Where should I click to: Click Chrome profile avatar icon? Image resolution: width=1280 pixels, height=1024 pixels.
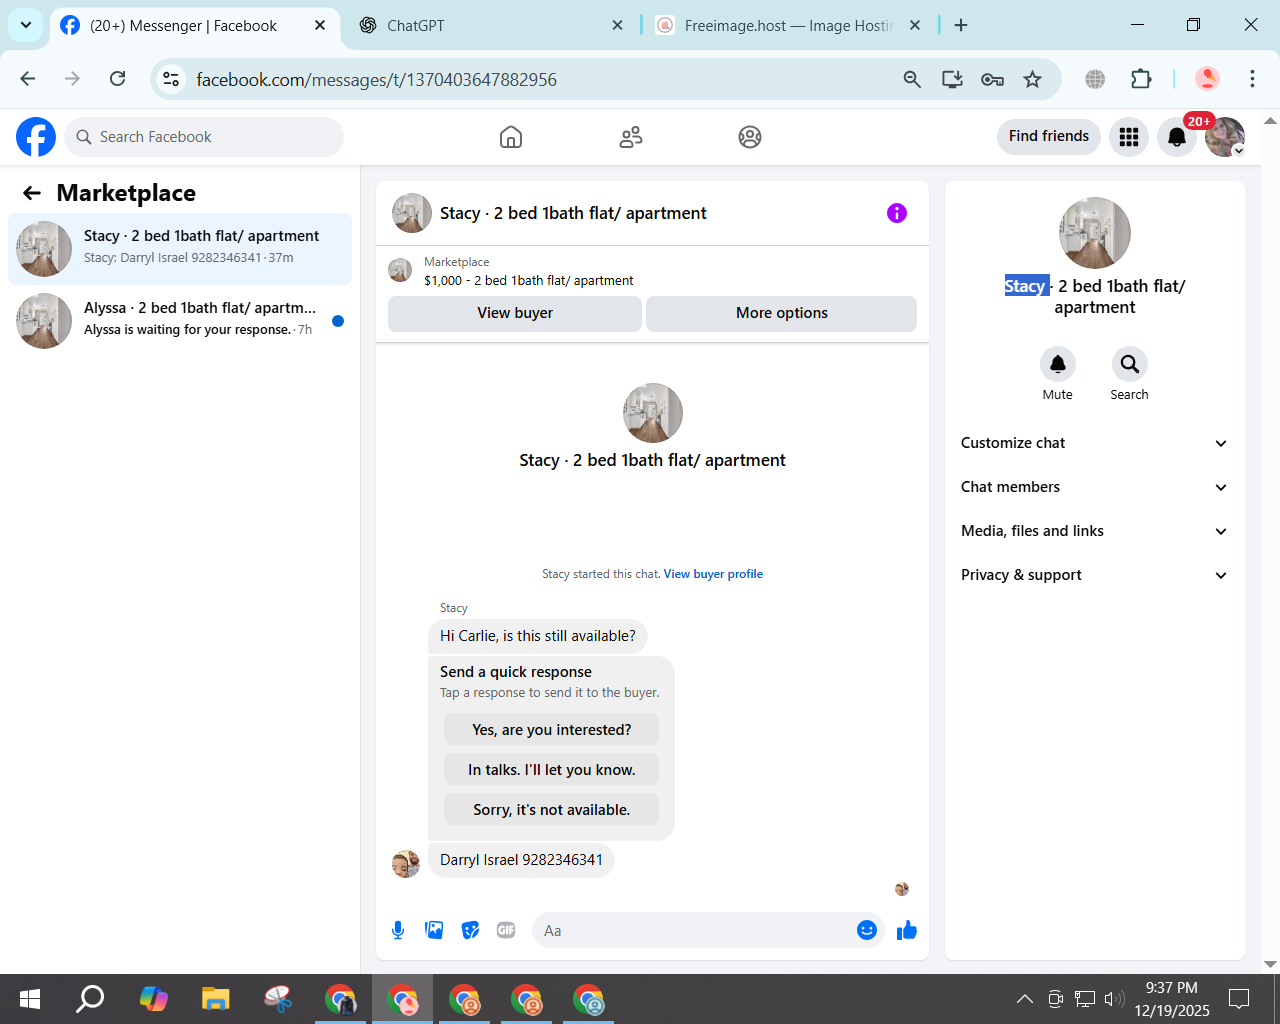tap(1207, 79)
